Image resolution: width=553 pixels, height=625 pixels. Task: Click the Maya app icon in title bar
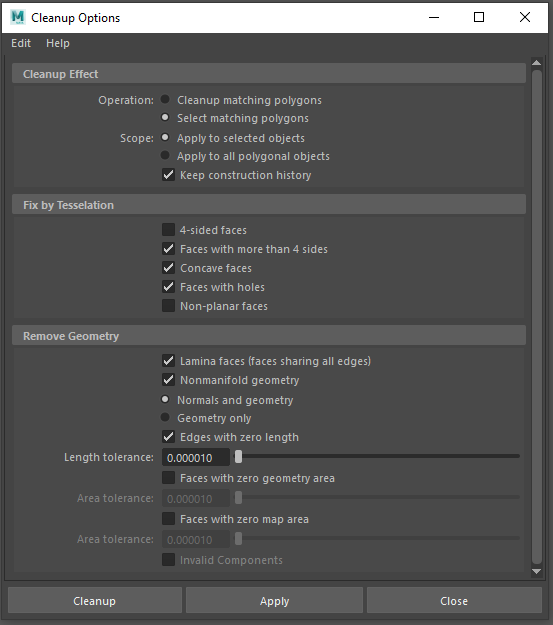(18, 18)
